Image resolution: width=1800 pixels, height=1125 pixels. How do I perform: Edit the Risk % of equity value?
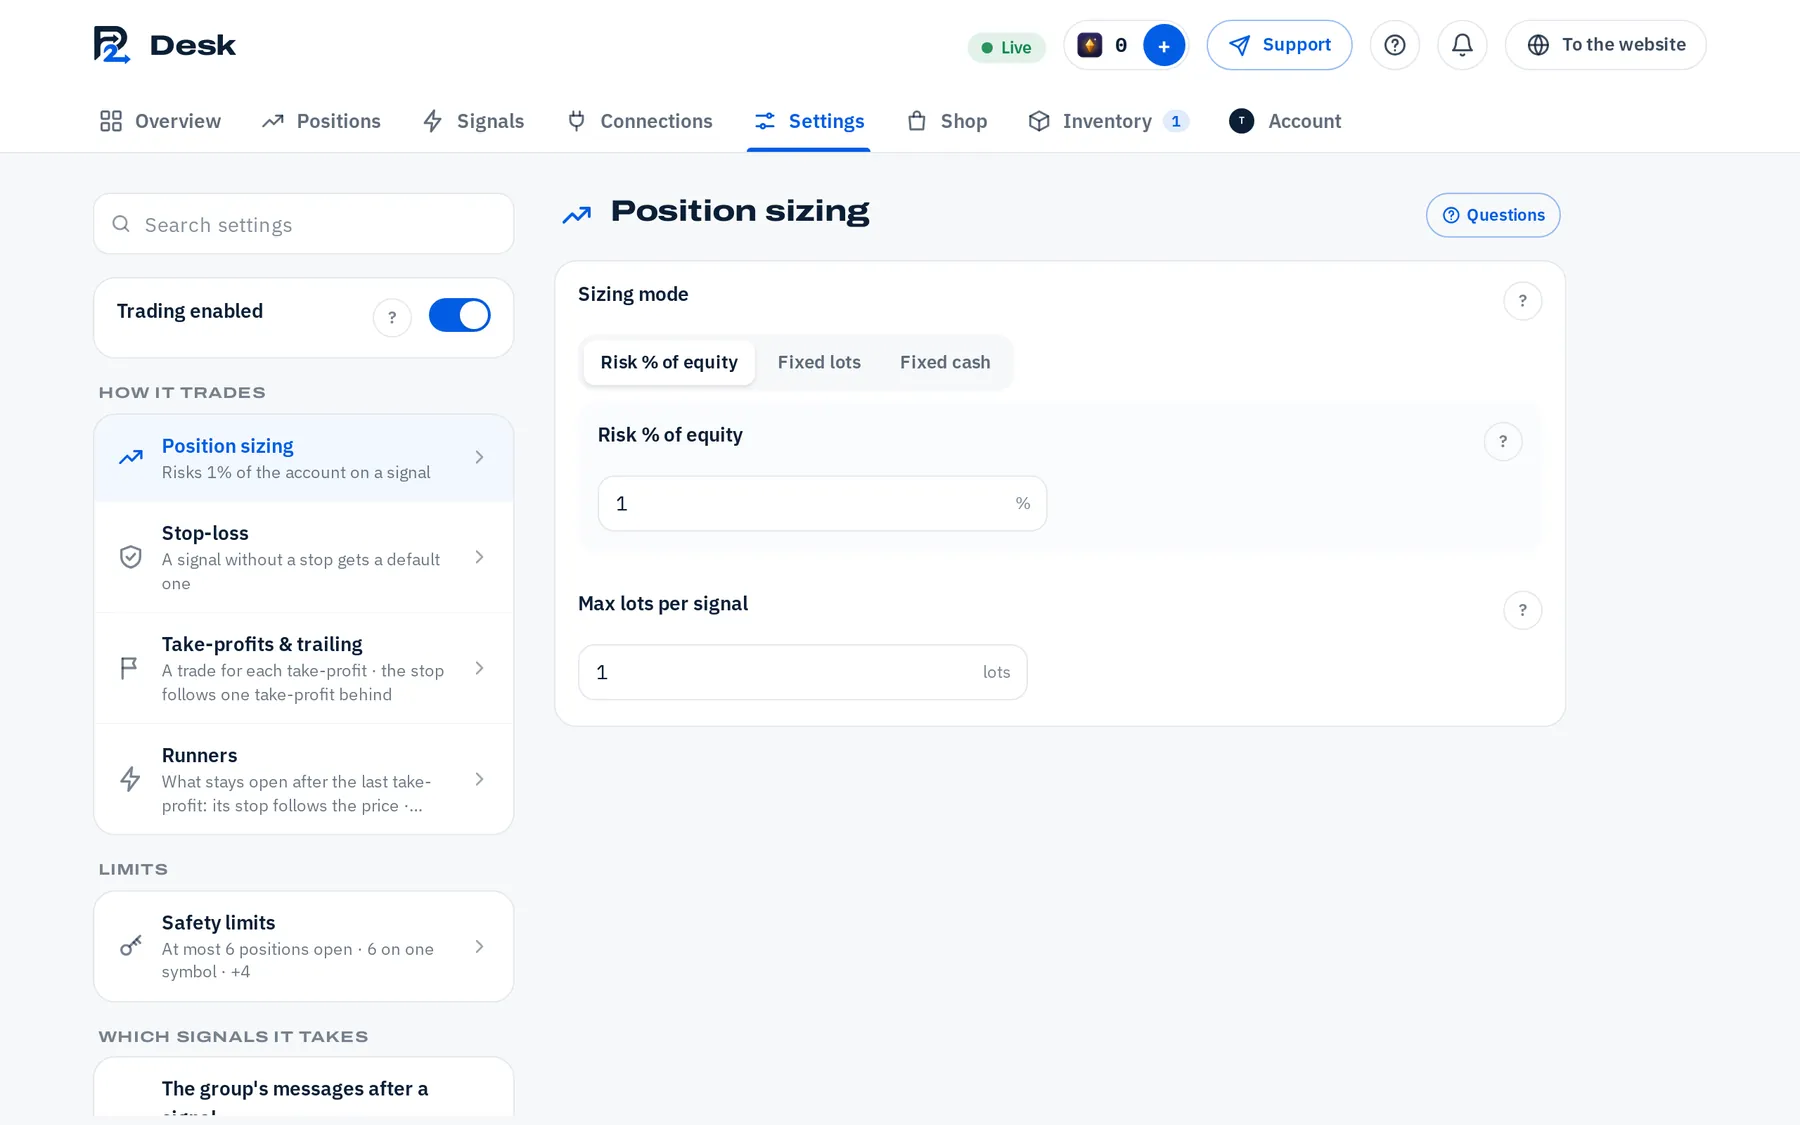coord(822,503)
